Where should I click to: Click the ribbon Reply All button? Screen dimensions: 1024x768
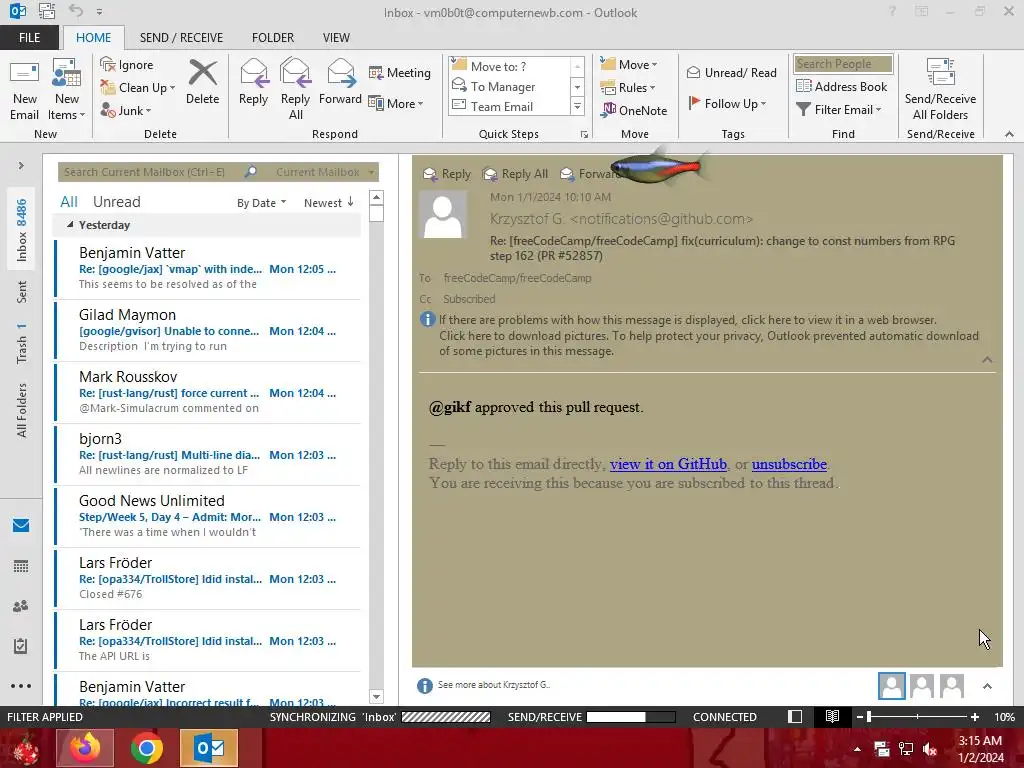coord(295,89)
